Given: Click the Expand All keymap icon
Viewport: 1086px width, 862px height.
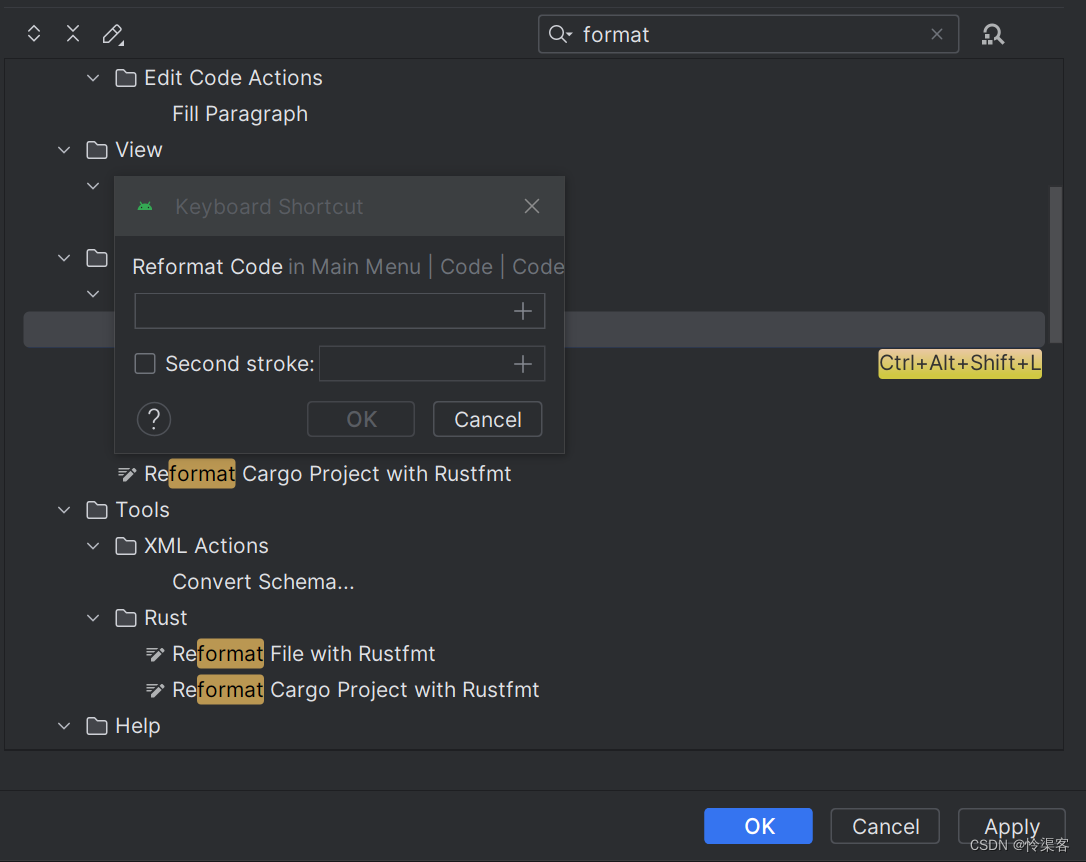Looking at the screenshot, I should tap(33, 33).
